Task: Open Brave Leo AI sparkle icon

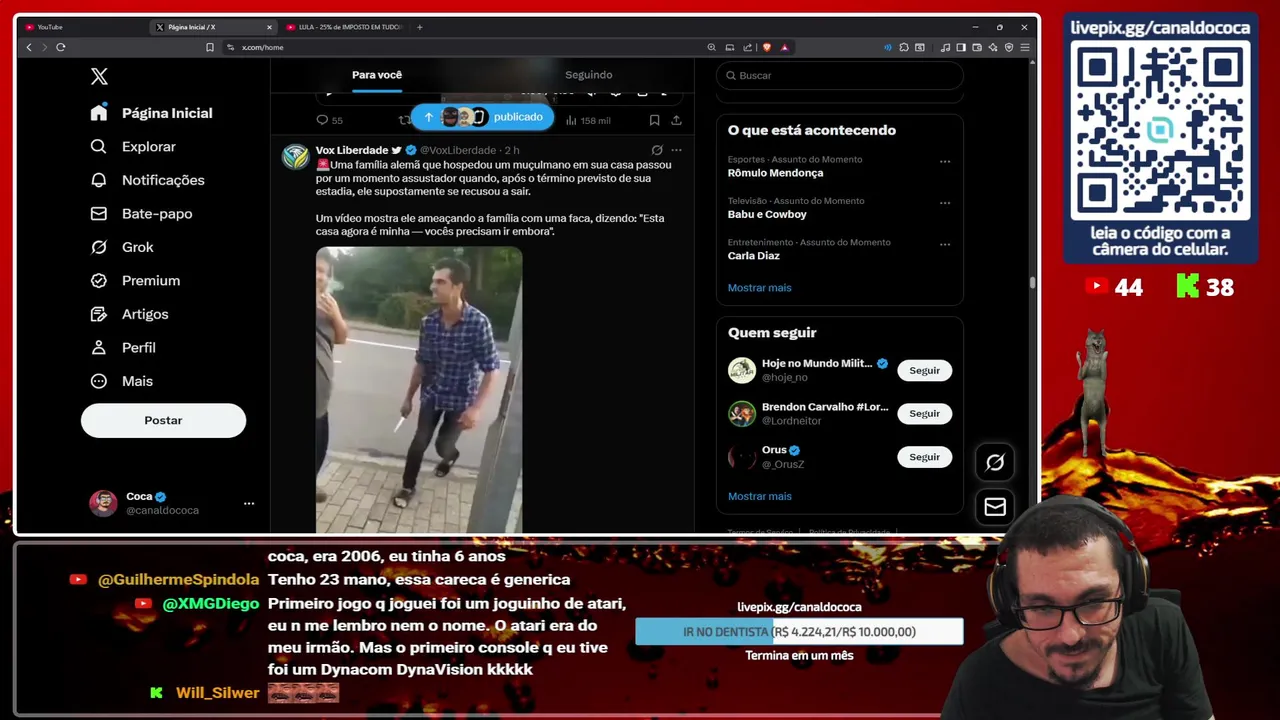Action: [993, 47]
